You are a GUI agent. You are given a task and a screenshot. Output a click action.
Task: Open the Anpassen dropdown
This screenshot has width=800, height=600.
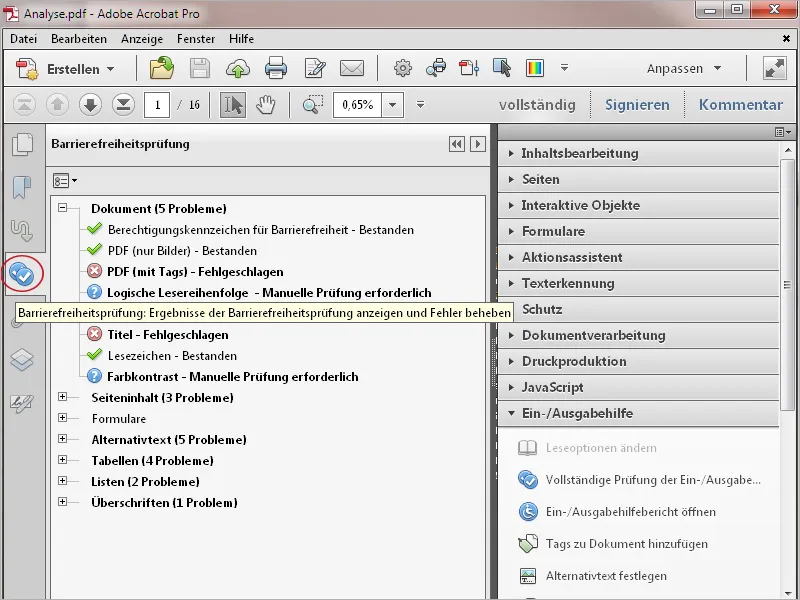click(x=684, y=68)
